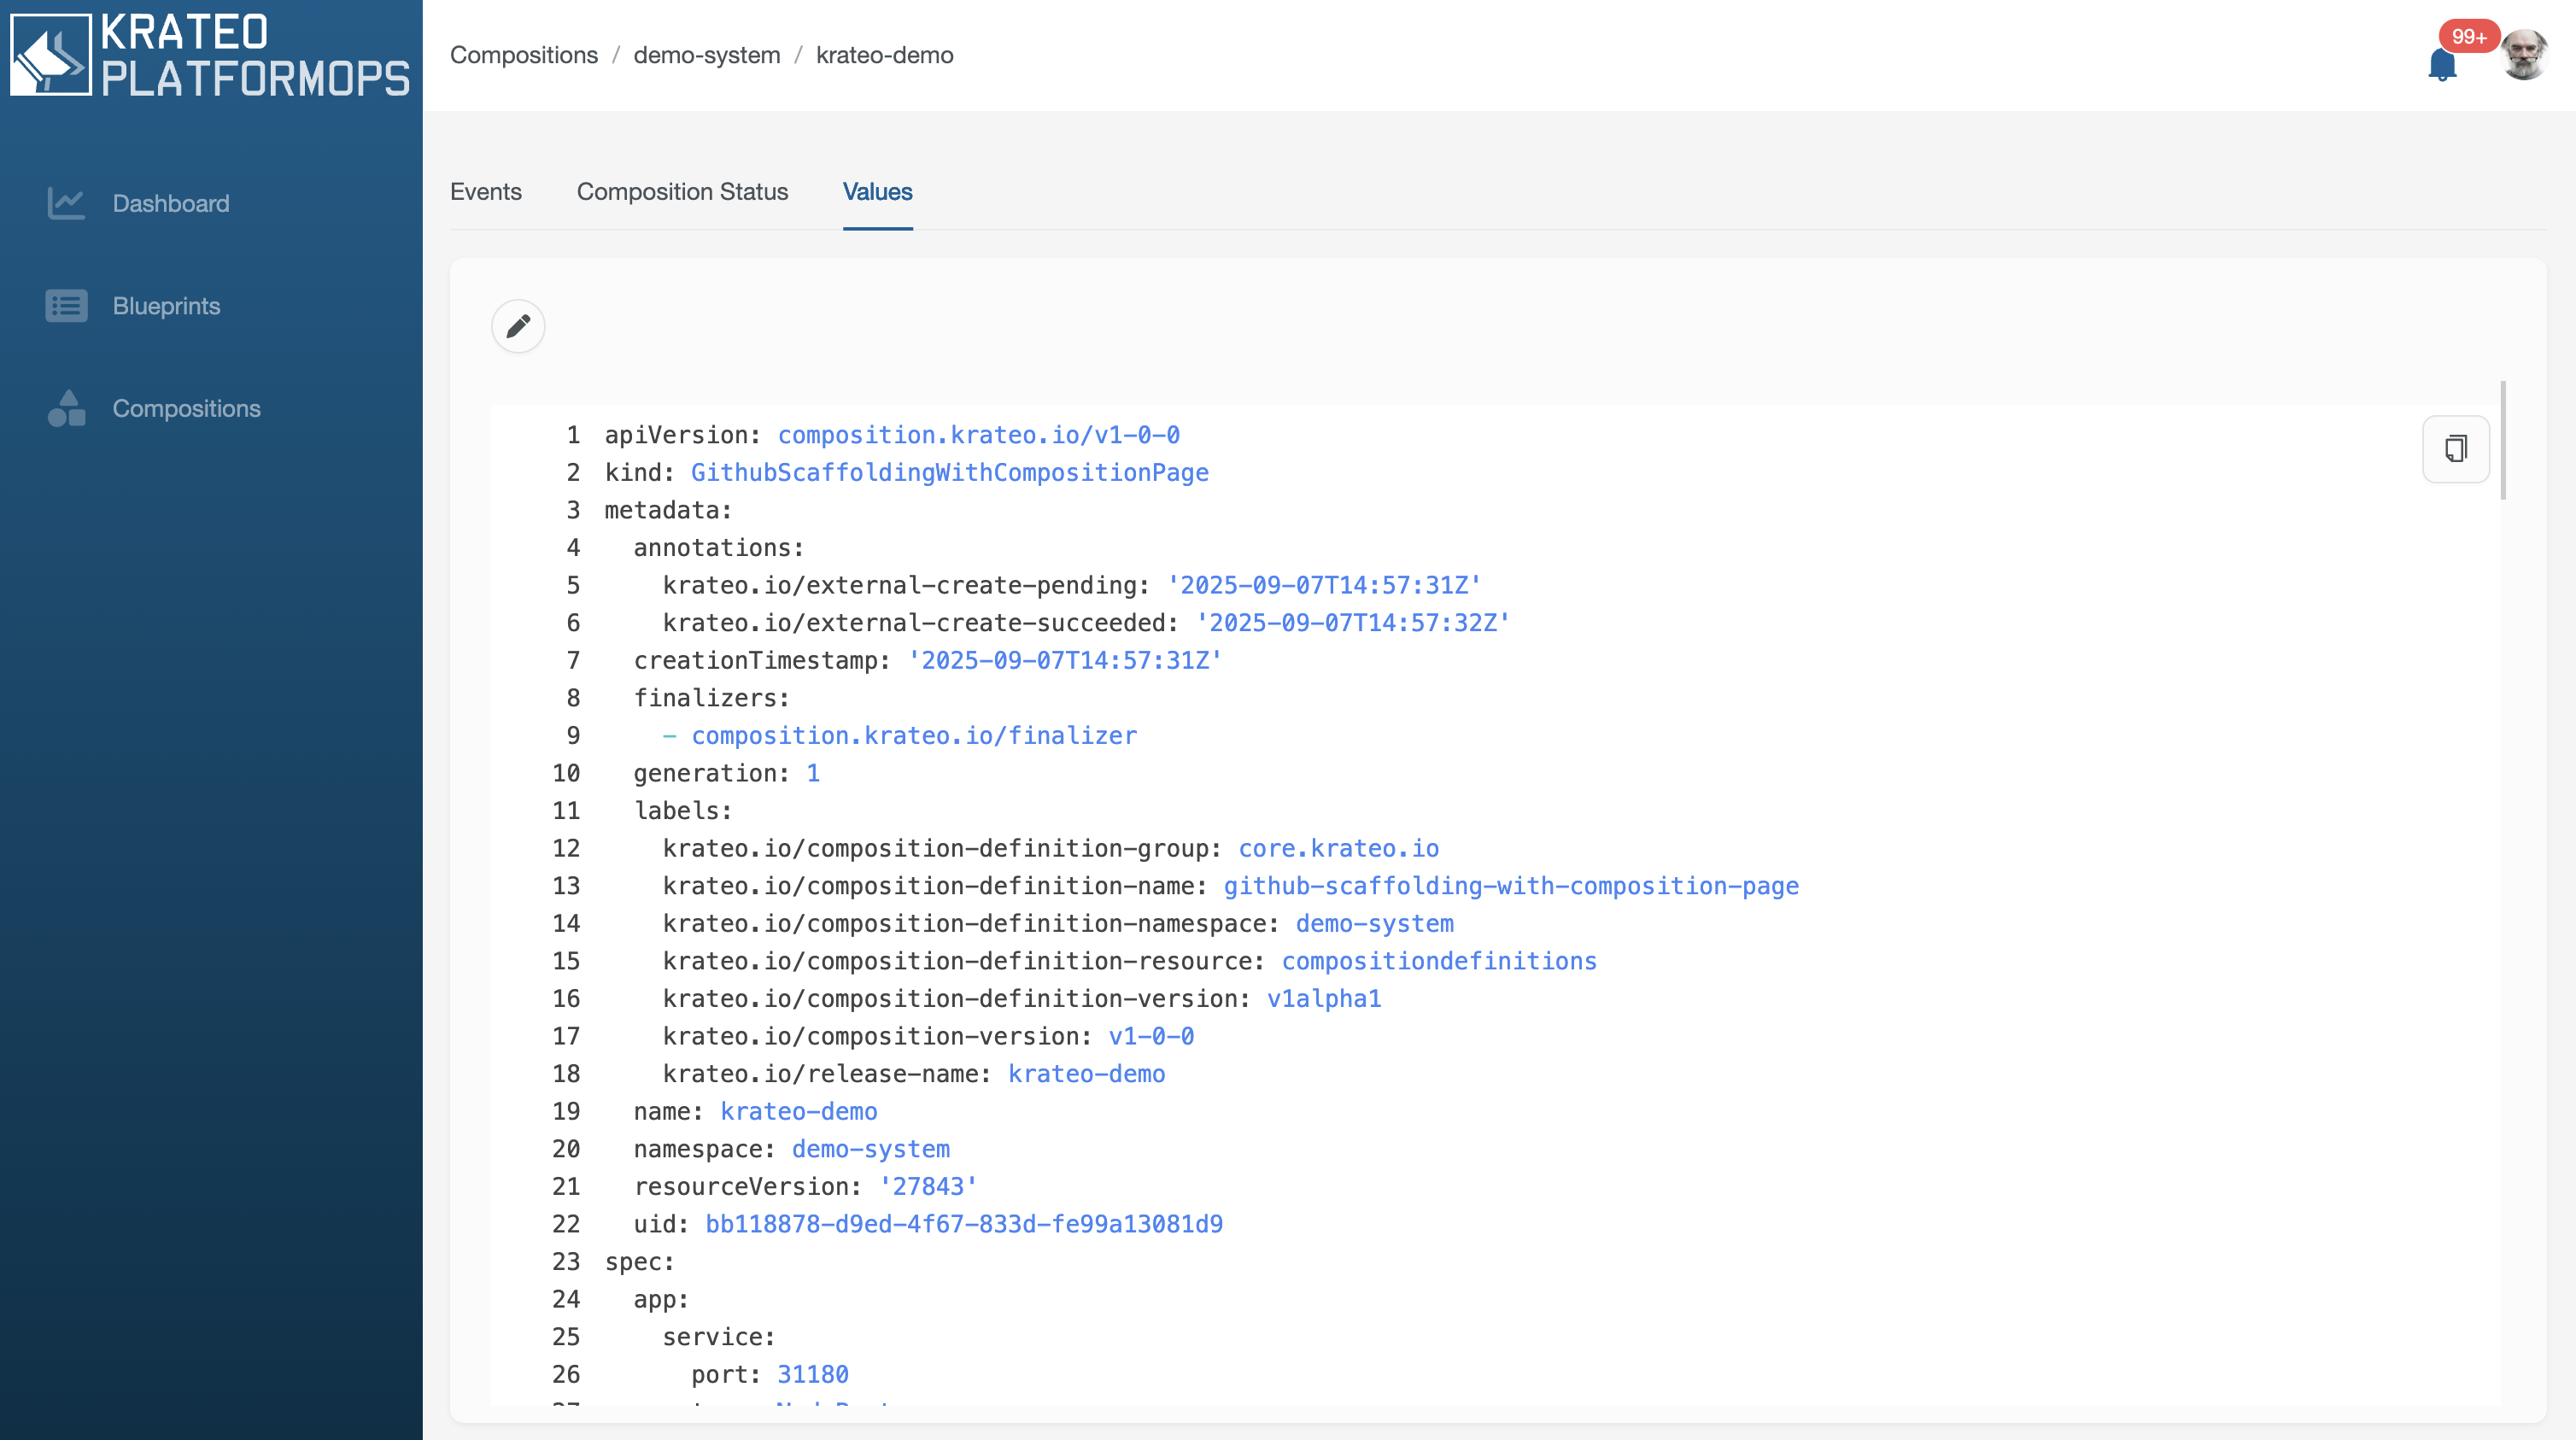The width and height of the screenshot is (2576, 1440).
Task: Click the 99+ notification badge
Action: point(2468,36)
